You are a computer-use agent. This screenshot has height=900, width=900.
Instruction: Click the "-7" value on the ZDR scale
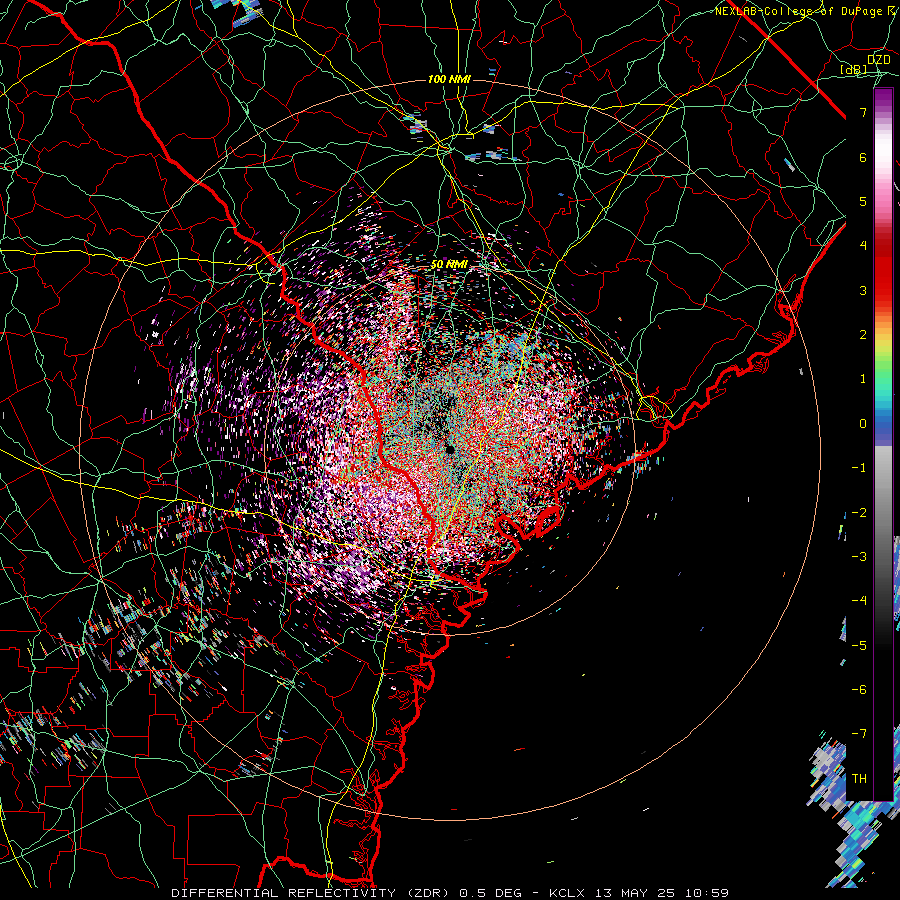point(859,734)
